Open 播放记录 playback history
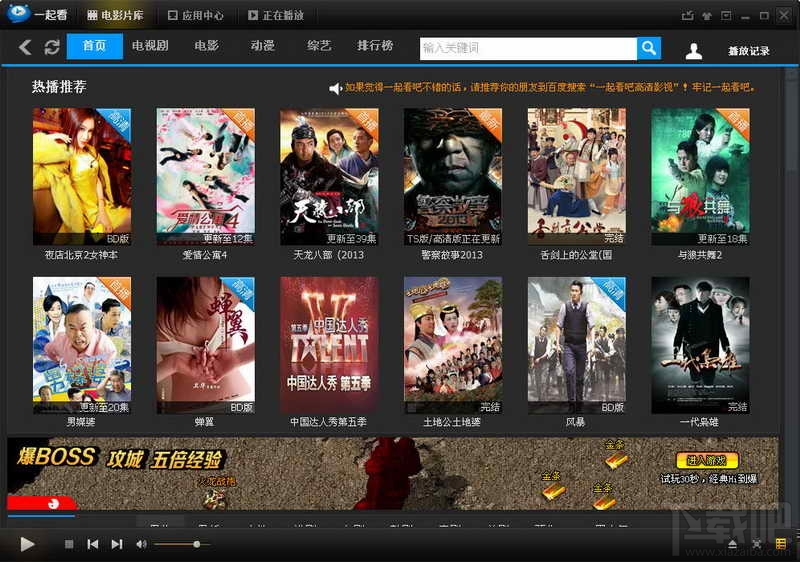Image resolution: width=800 pixels, height=562 pixels. [748, 51]
